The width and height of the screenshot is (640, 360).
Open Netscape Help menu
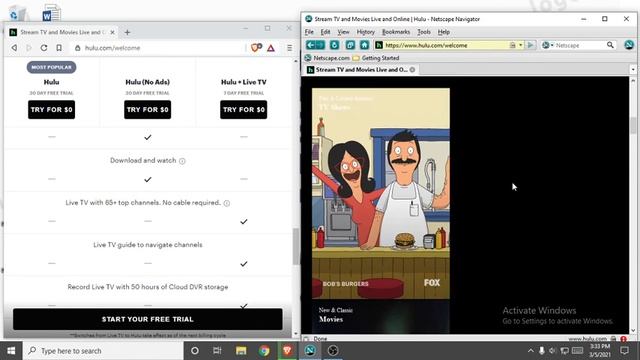click(444, 32)
